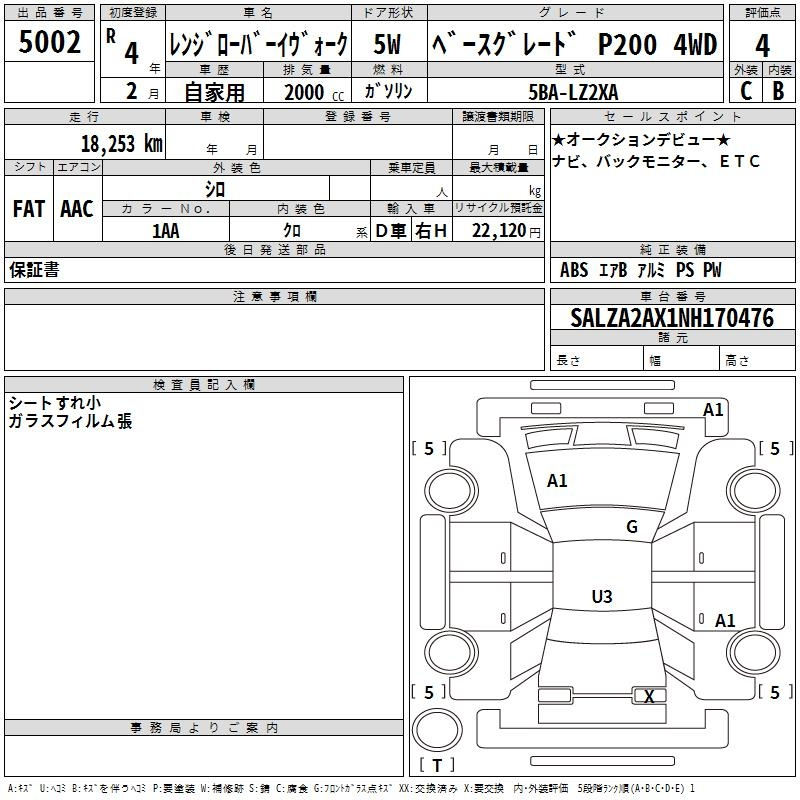This screenshot has width=800, height=800.
Task: Click the door shape value 5W
Action: pyautogui.click(x=387, y=44)
